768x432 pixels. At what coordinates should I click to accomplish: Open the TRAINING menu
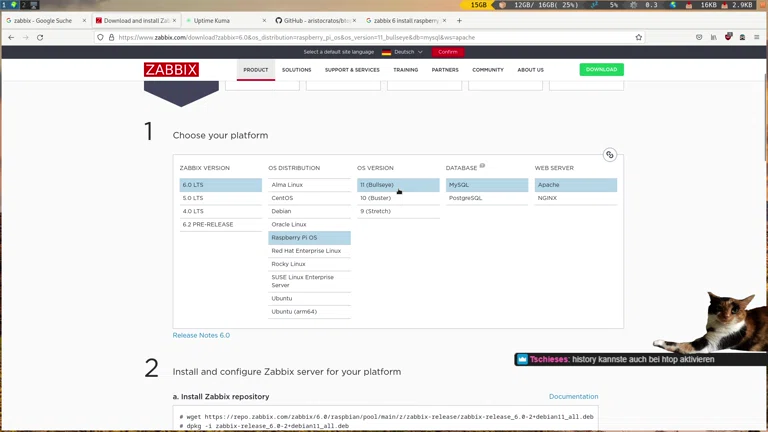pos(406,70)
